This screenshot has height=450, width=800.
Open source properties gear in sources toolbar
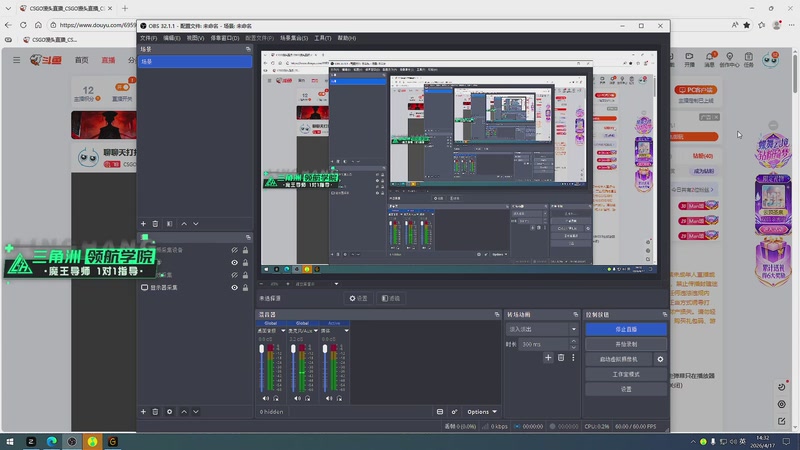pyautogui.click(x=169, y=412)
